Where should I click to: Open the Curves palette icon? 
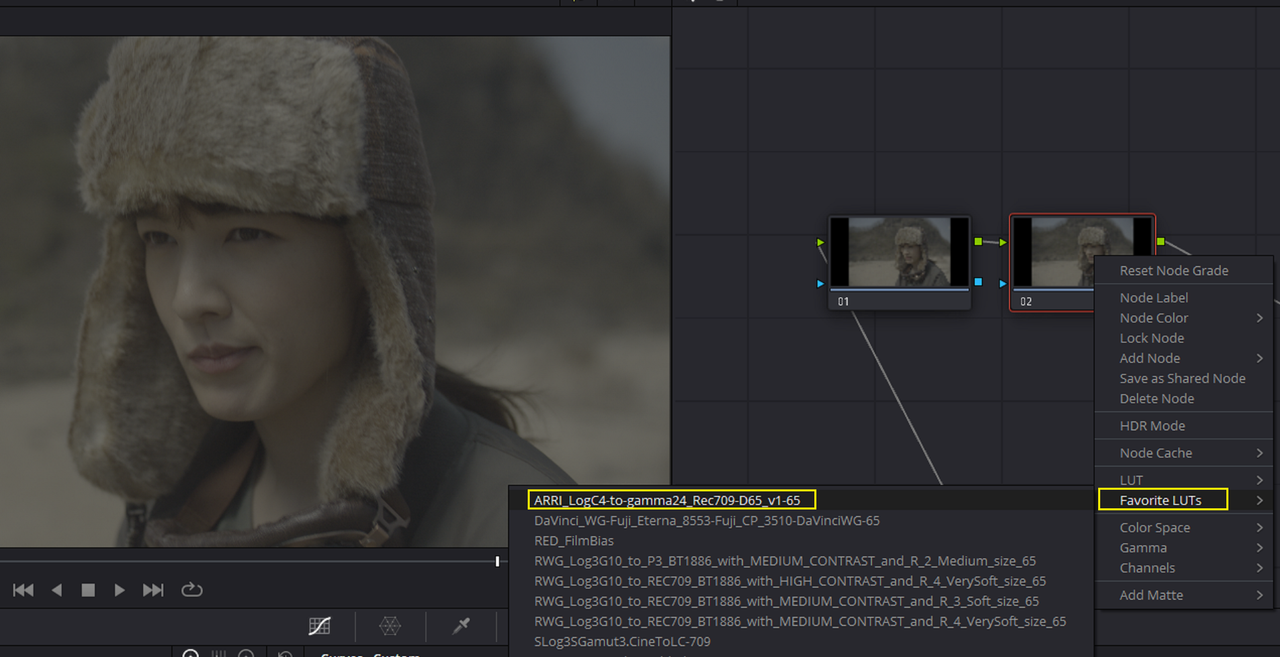pos(319,626)
